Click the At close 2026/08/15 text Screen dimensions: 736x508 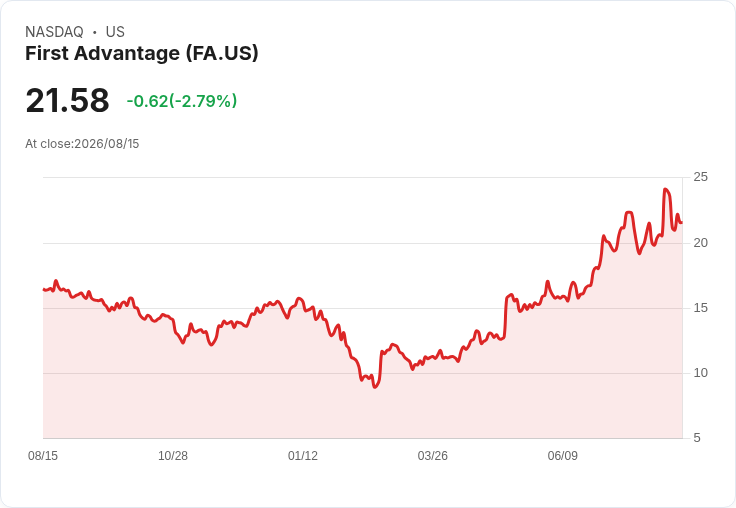[x=82, y=144]
